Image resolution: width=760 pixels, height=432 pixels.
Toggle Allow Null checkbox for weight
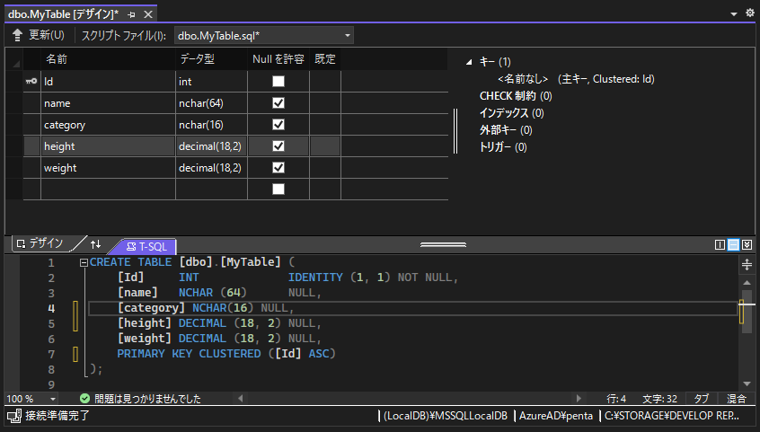[278, 168]
